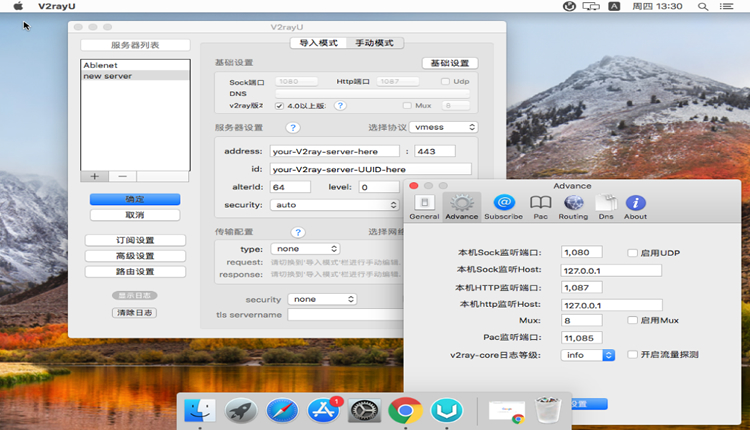Open Launchpad rocket in the dock

pos(241,410)
